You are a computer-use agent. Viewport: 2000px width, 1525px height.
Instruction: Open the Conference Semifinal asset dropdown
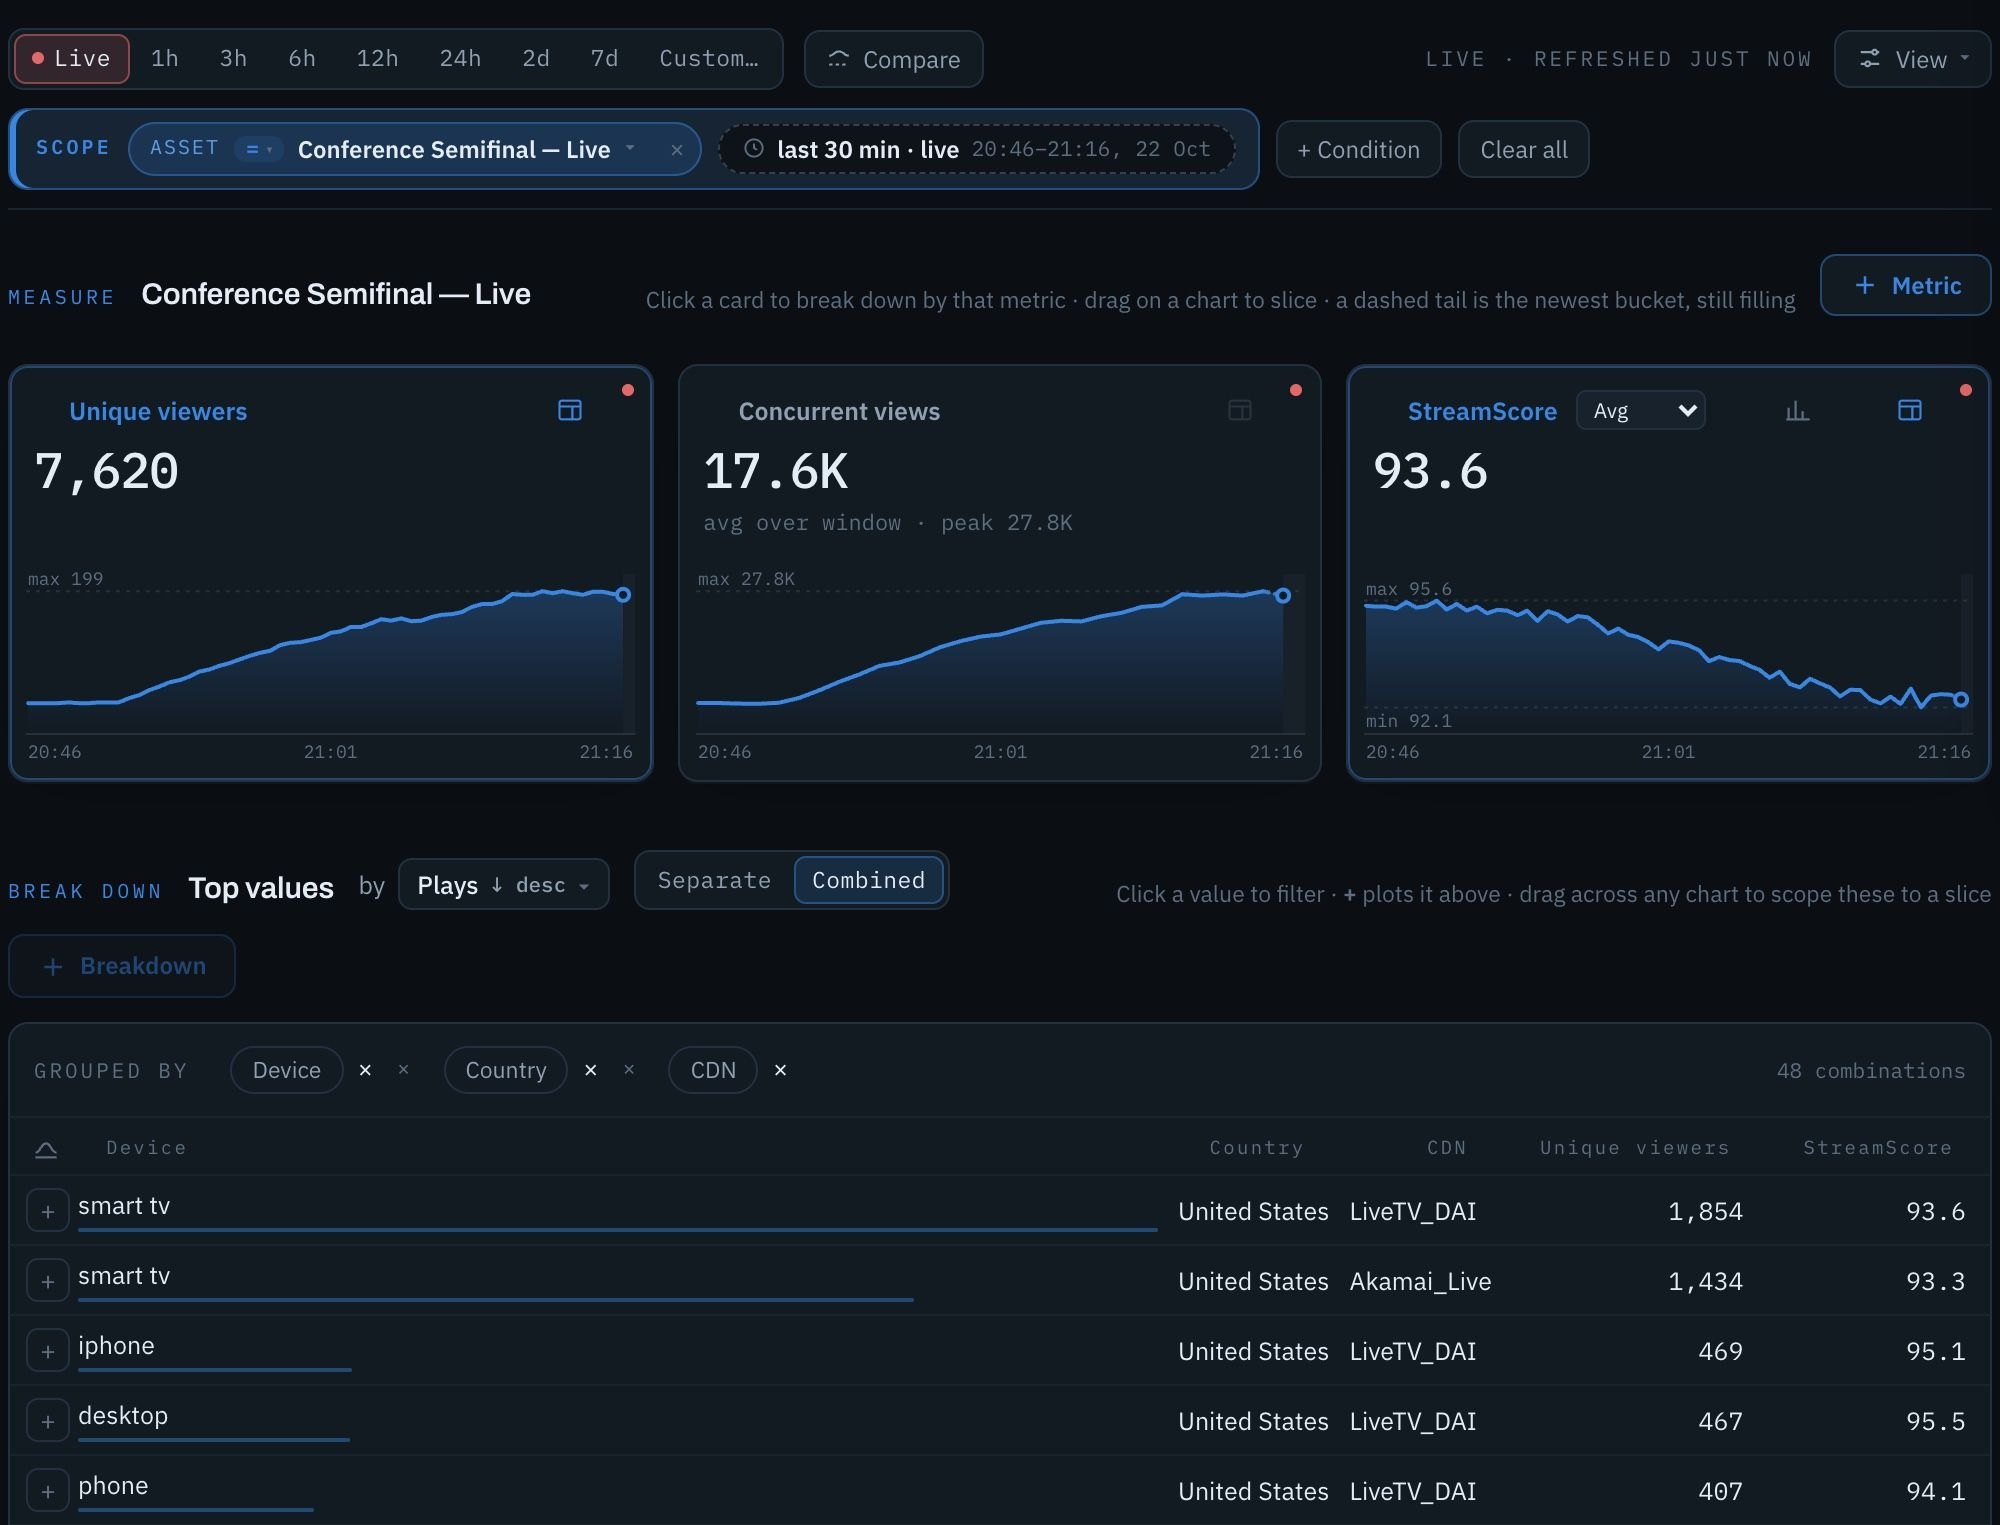pyautogui.click(x=467, y=149)
